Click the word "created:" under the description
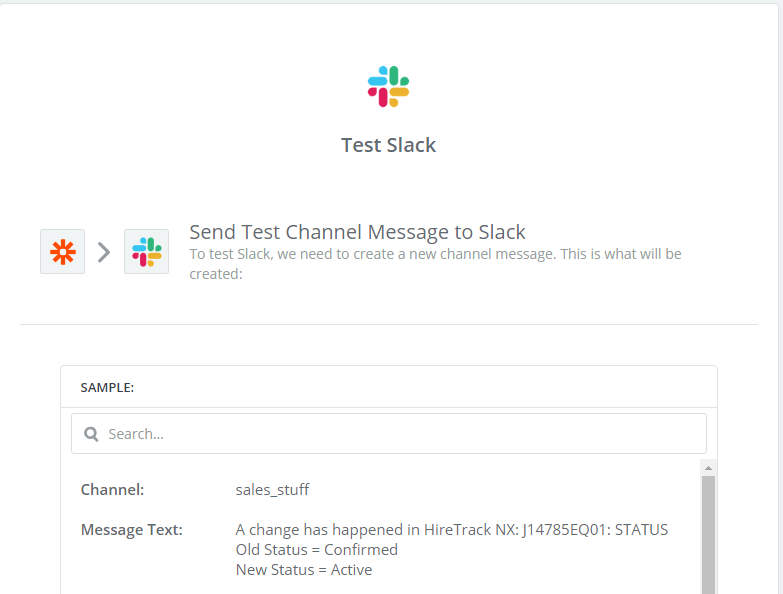 point(216,274)
